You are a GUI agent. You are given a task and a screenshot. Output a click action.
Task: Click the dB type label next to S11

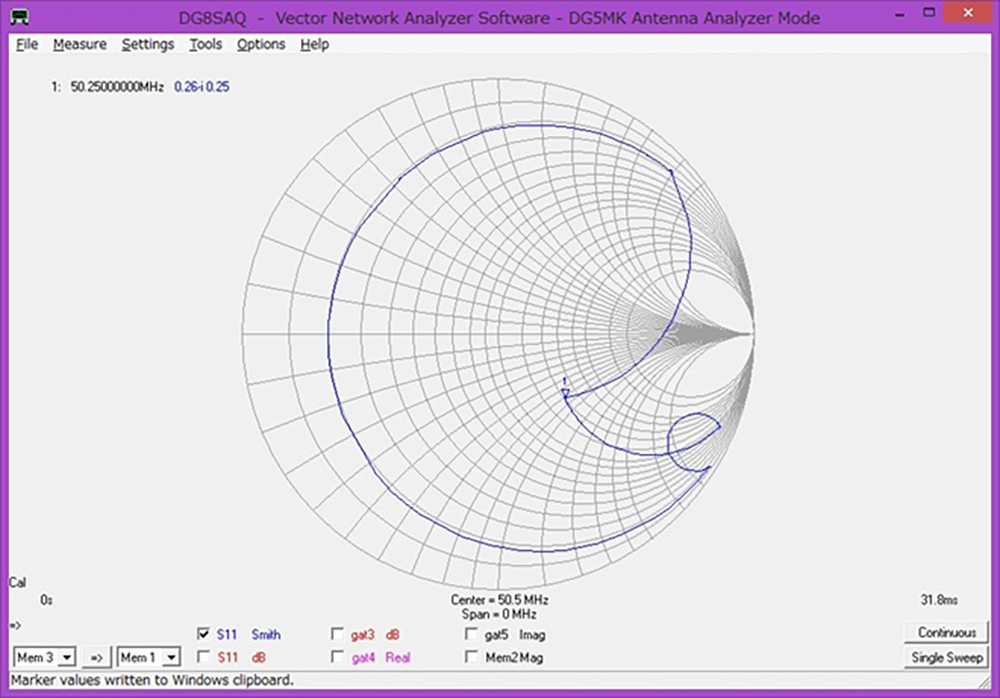pos(258,657)
